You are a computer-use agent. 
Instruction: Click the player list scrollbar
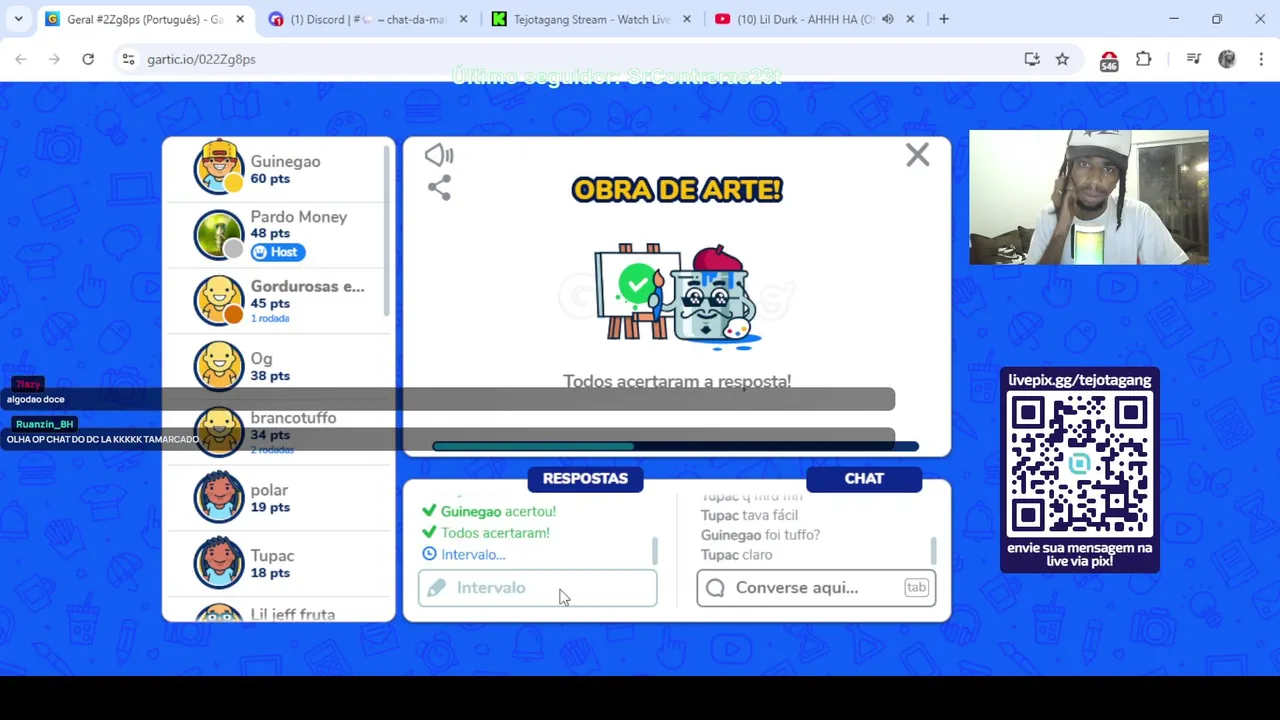(x=387, y=233)
